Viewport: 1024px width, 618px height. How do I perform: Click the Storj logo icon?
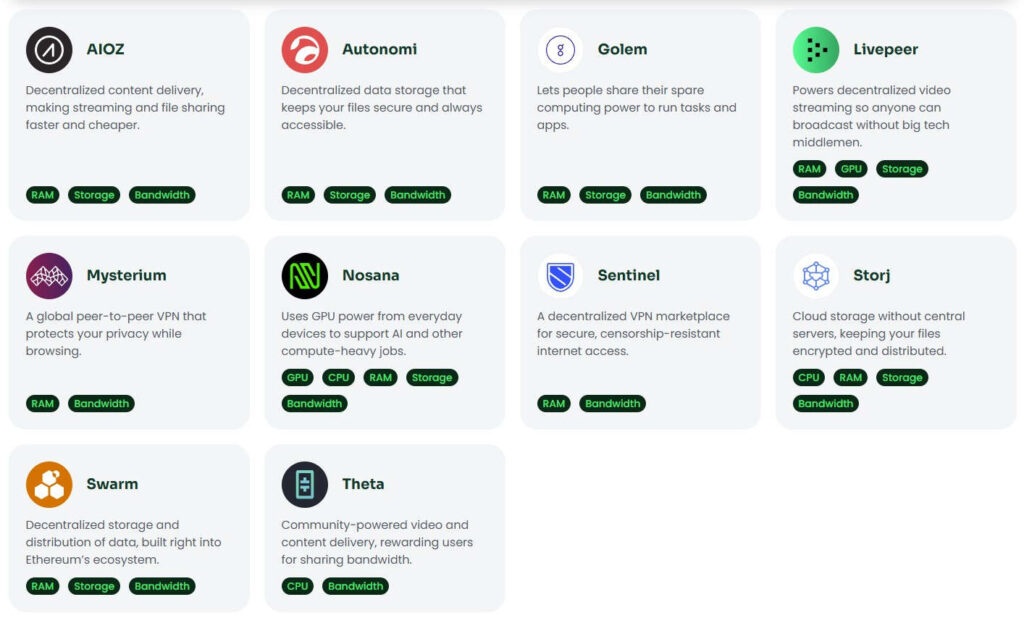coord(816,276)
